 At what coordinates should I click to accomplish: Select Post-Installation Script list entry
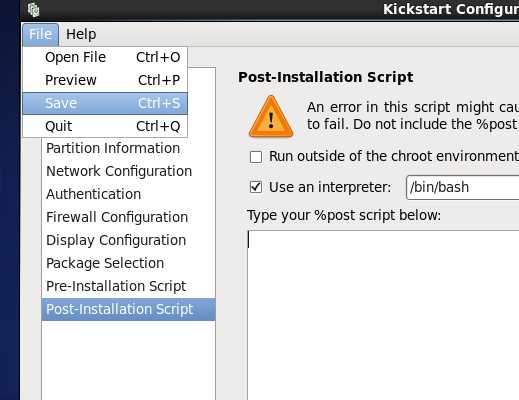coord(128,309)
